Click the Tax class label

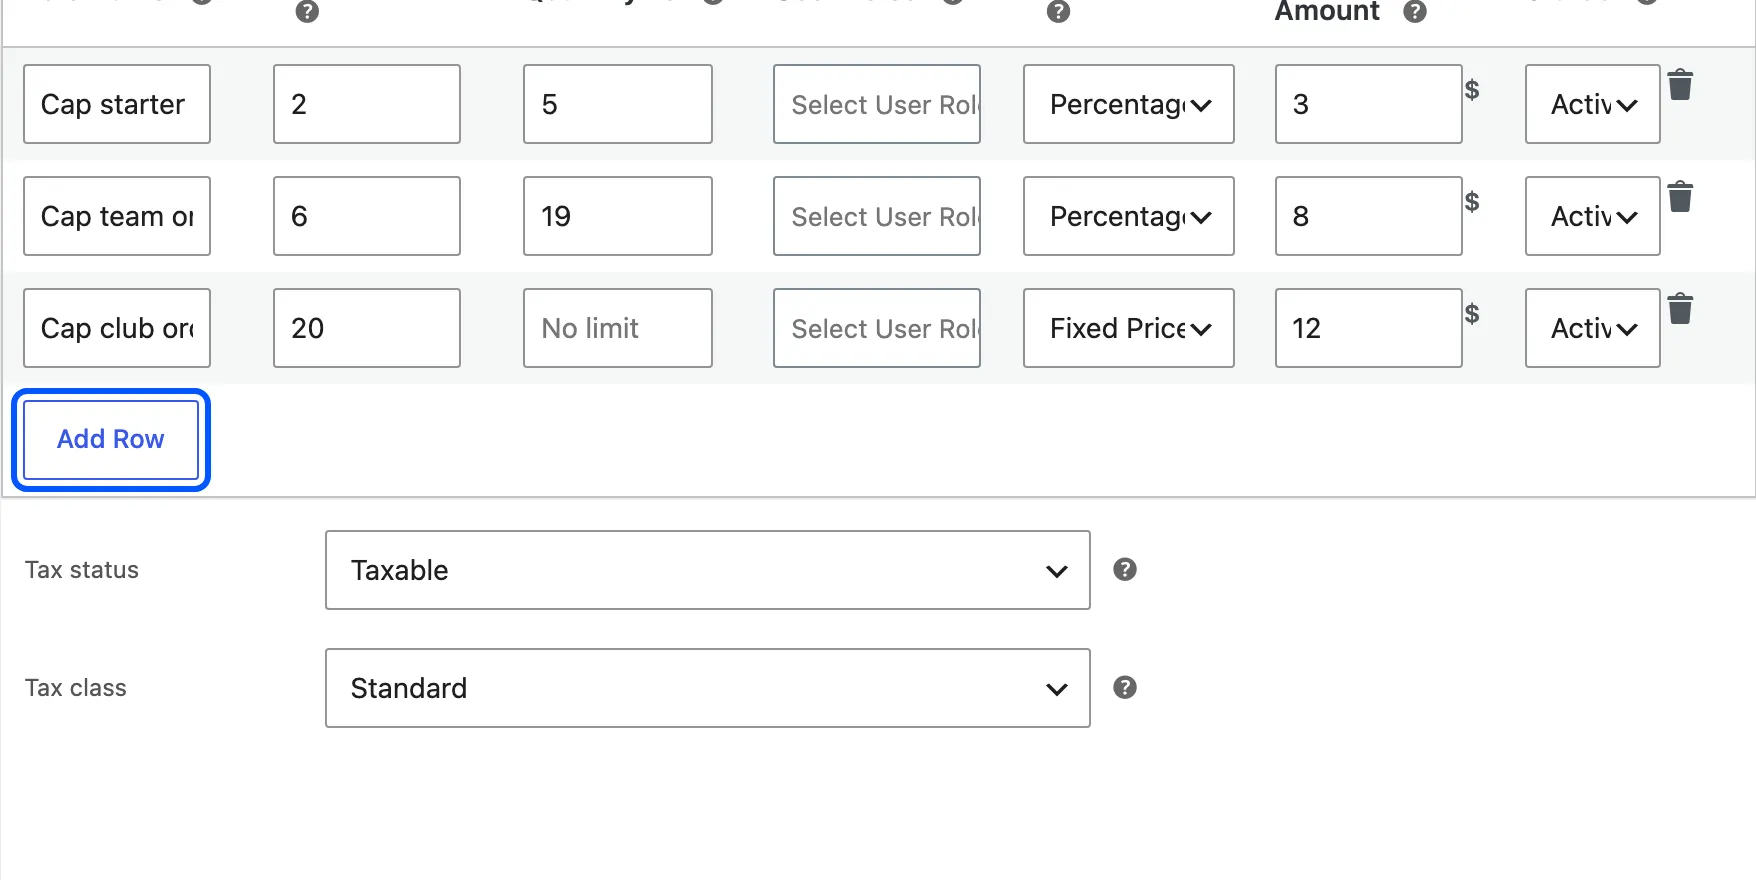[76, 688]
